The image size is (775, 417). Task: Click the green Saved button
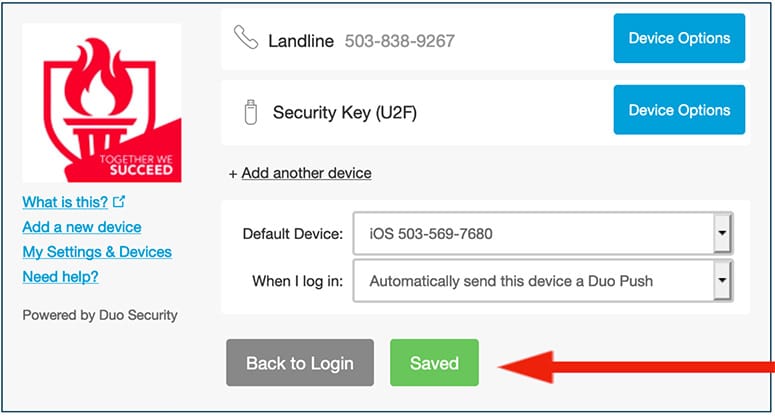pos(434,363)
